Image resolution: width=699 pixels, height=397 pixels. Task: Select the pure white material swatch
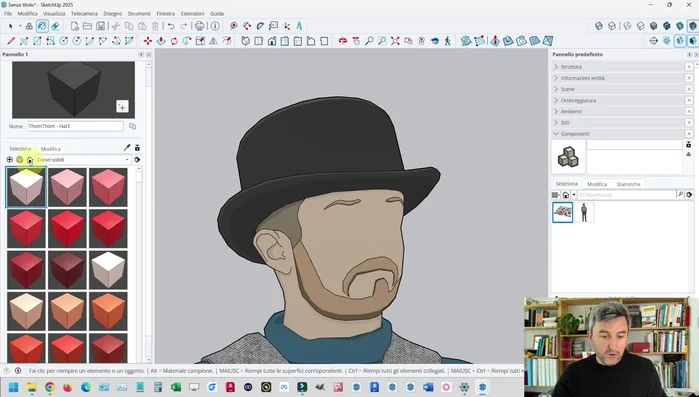click(x=108, y=270)
